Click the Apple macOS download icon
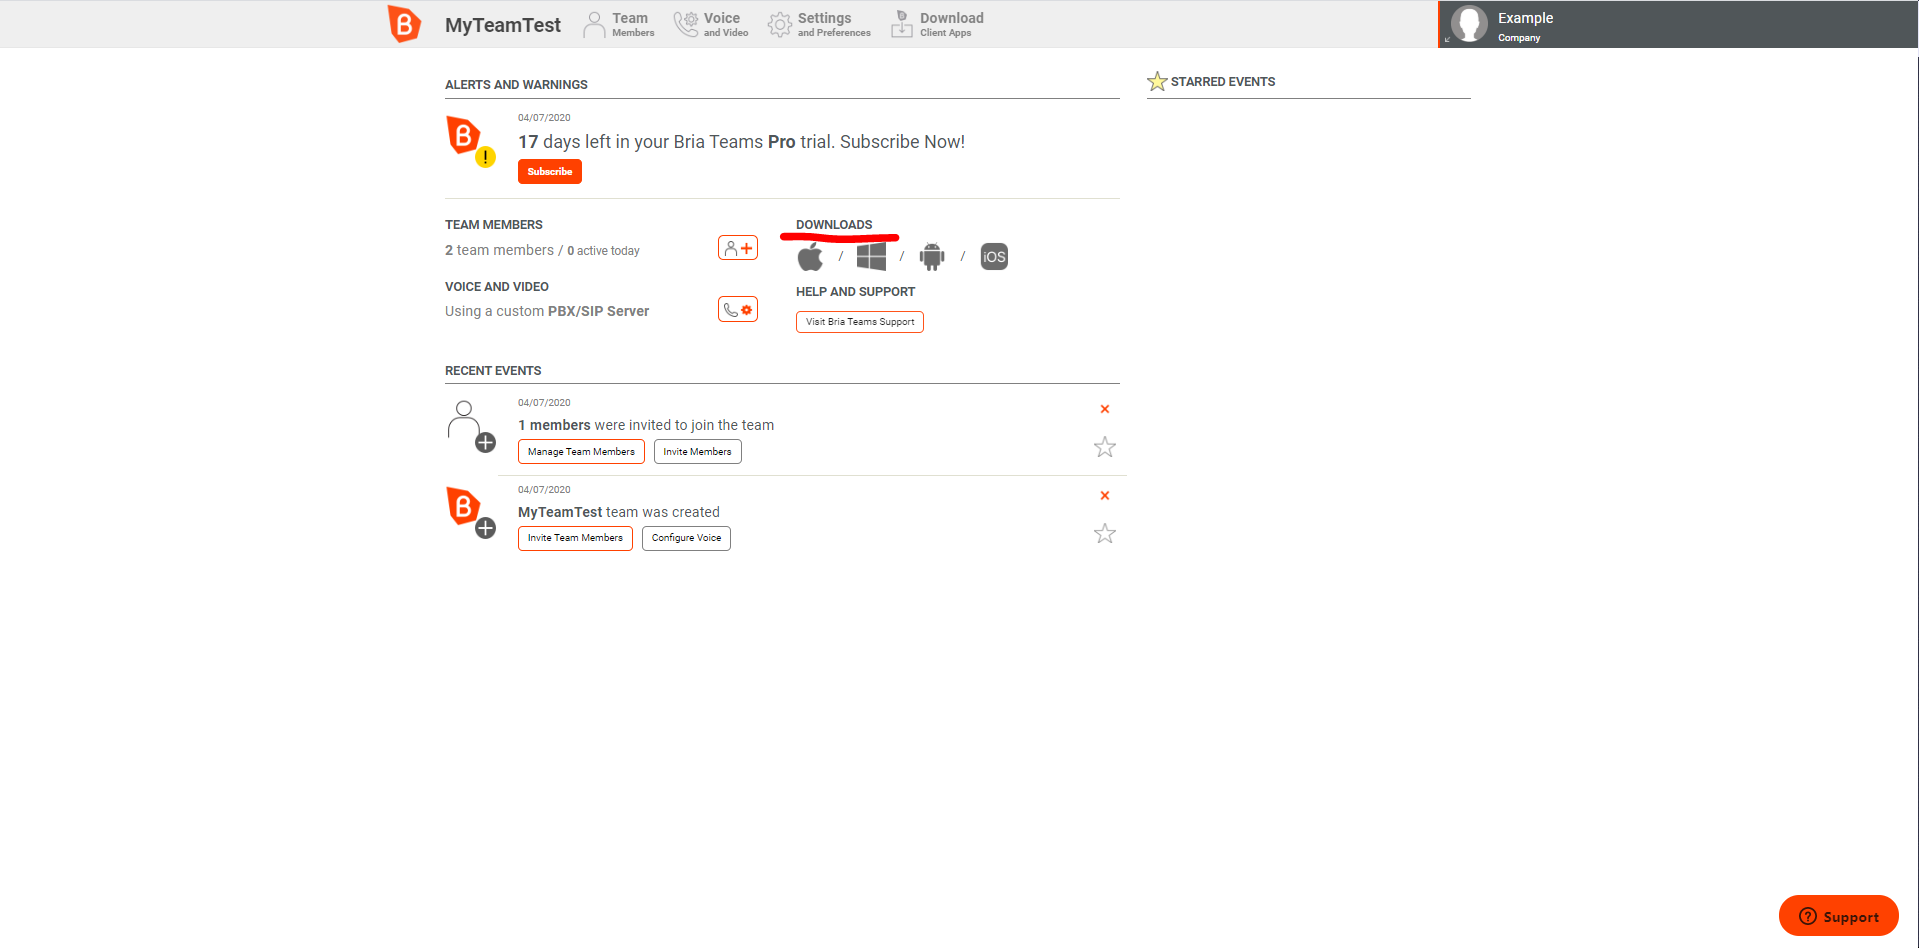 coord(810,257)
